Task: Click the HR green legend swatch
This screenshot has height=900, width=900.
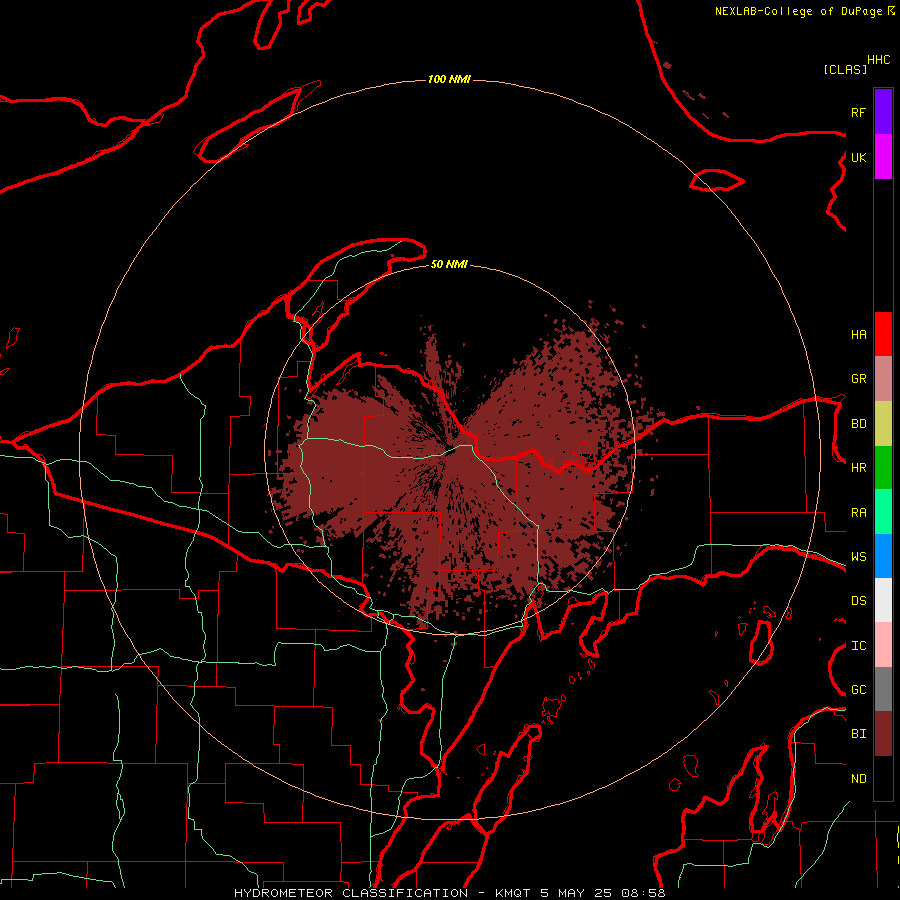Action: pyautogui.click(x=883, y=468)
